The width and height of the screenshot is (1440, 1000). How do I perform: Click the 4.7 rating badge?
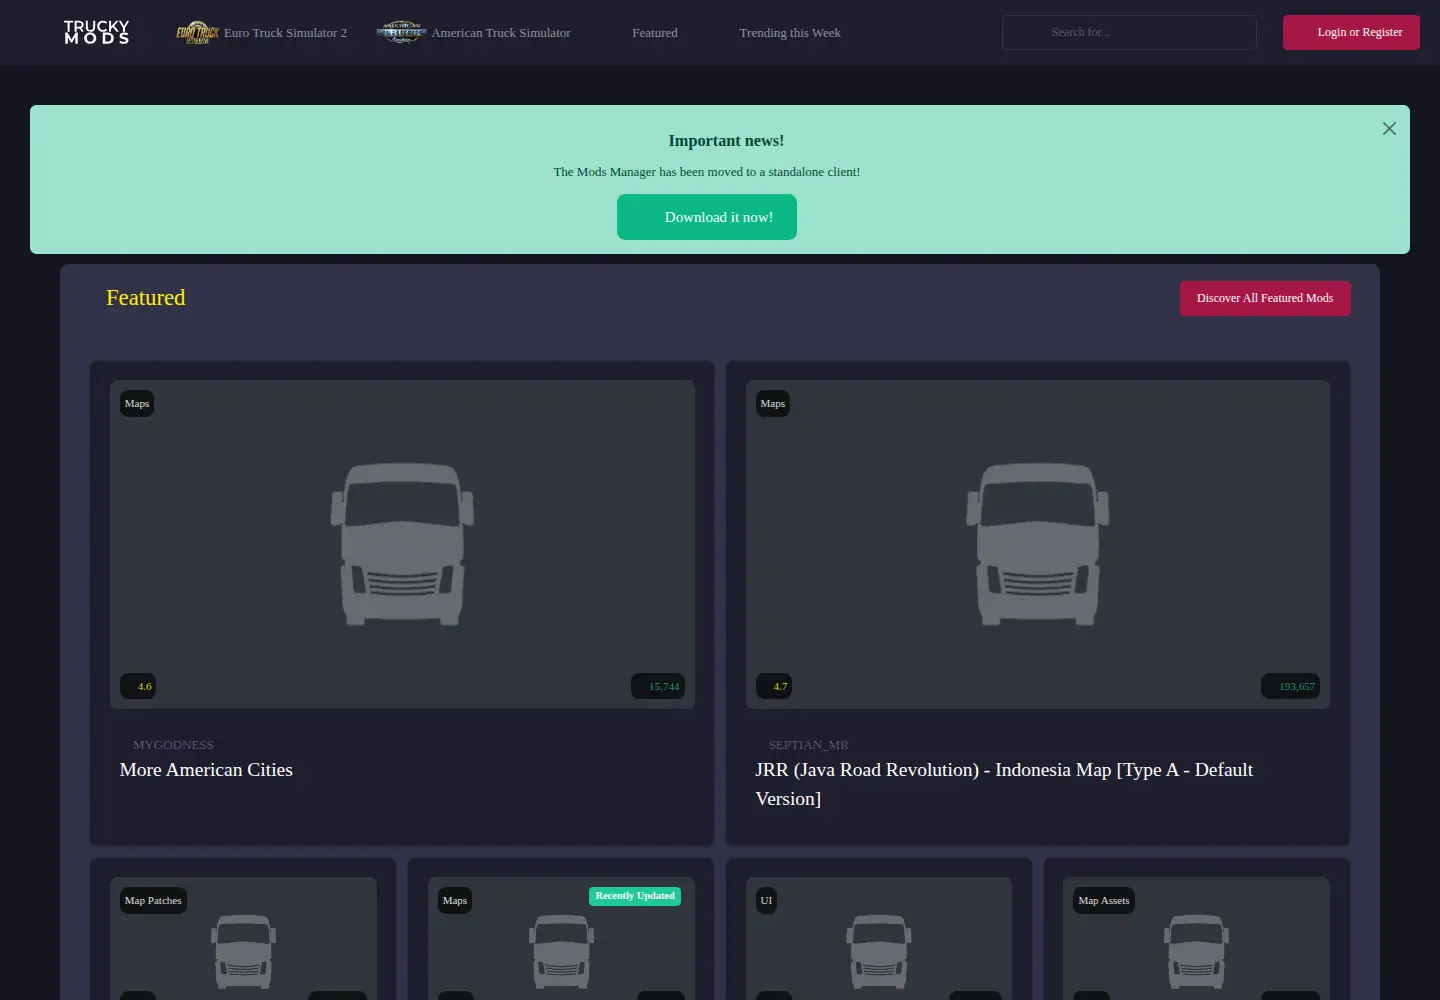tap(774, 686)
